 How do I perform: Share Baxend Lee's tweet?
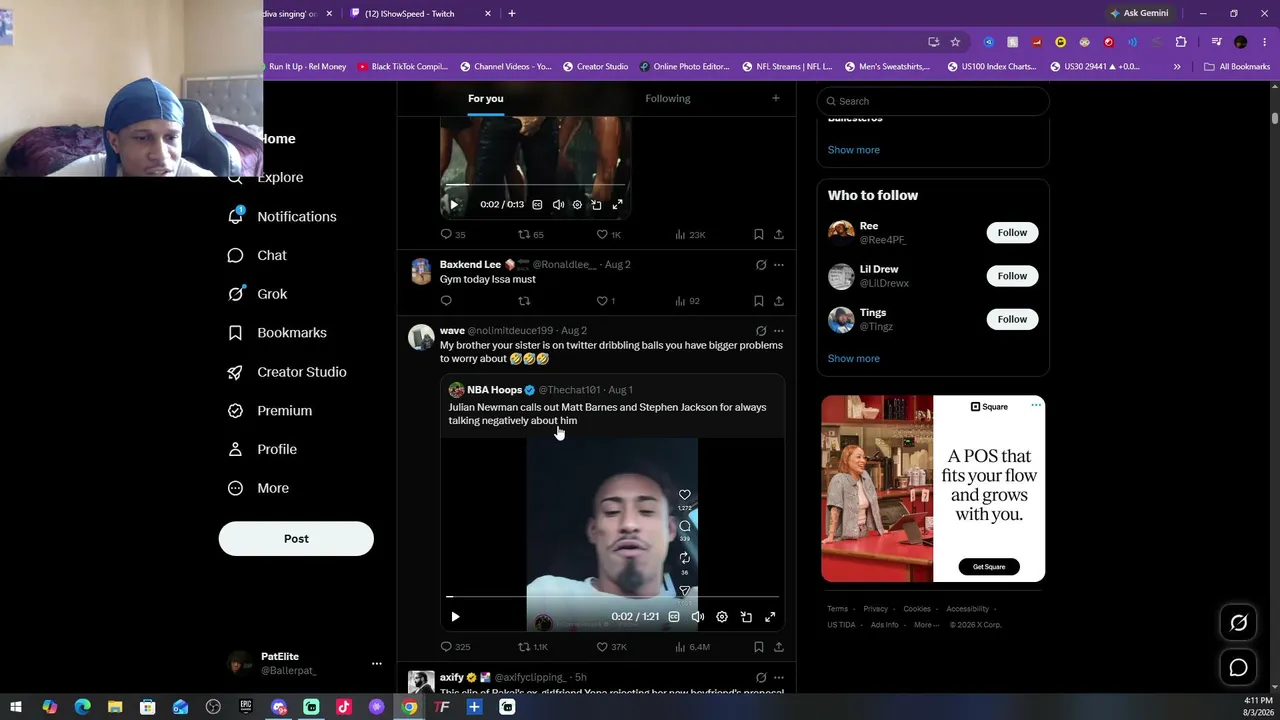(x=779, y=301)
